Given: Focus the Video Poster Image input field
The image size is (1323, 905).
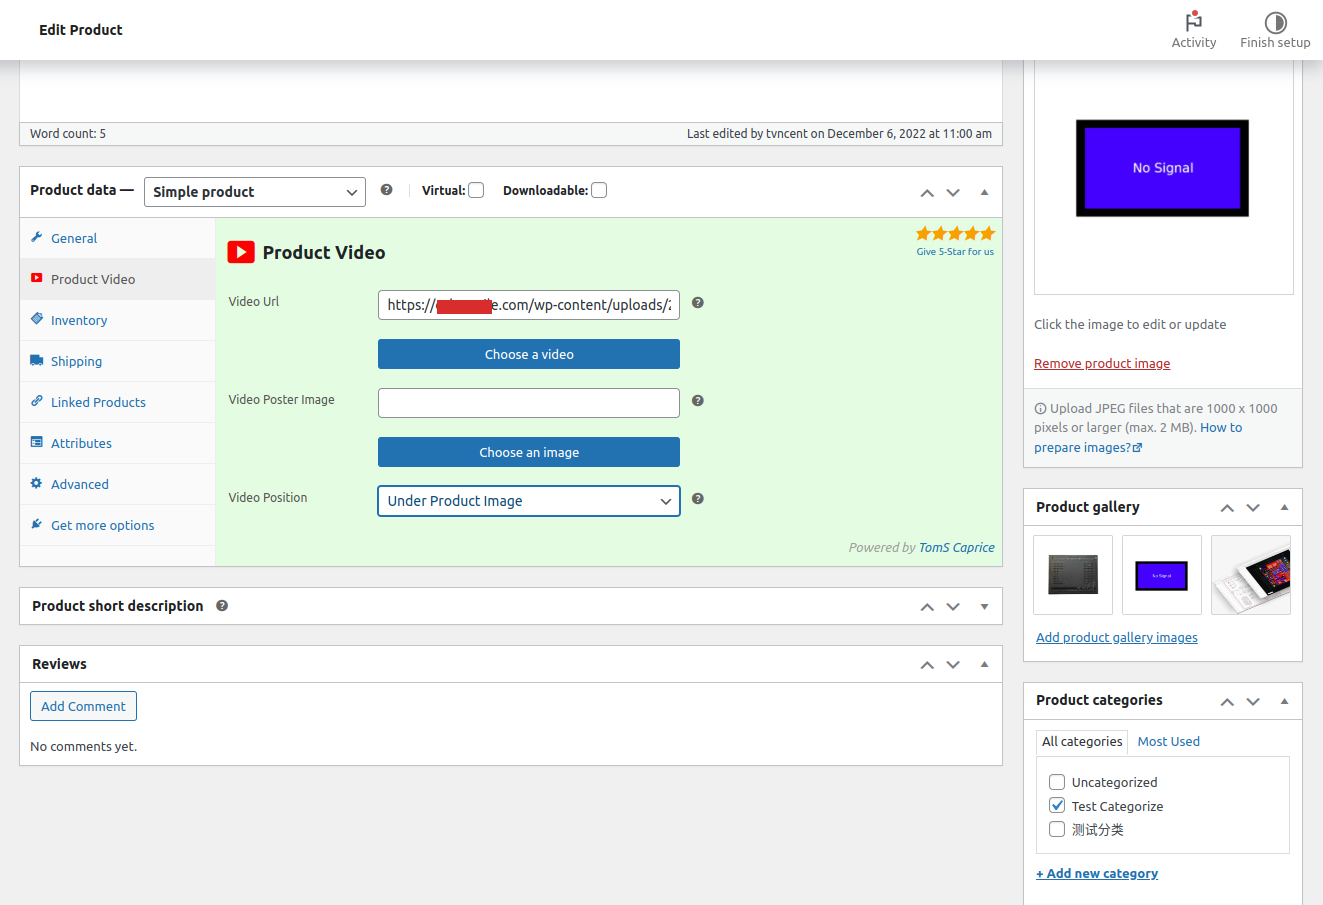Looking at the screenshot, I should [x=529, y=403].
